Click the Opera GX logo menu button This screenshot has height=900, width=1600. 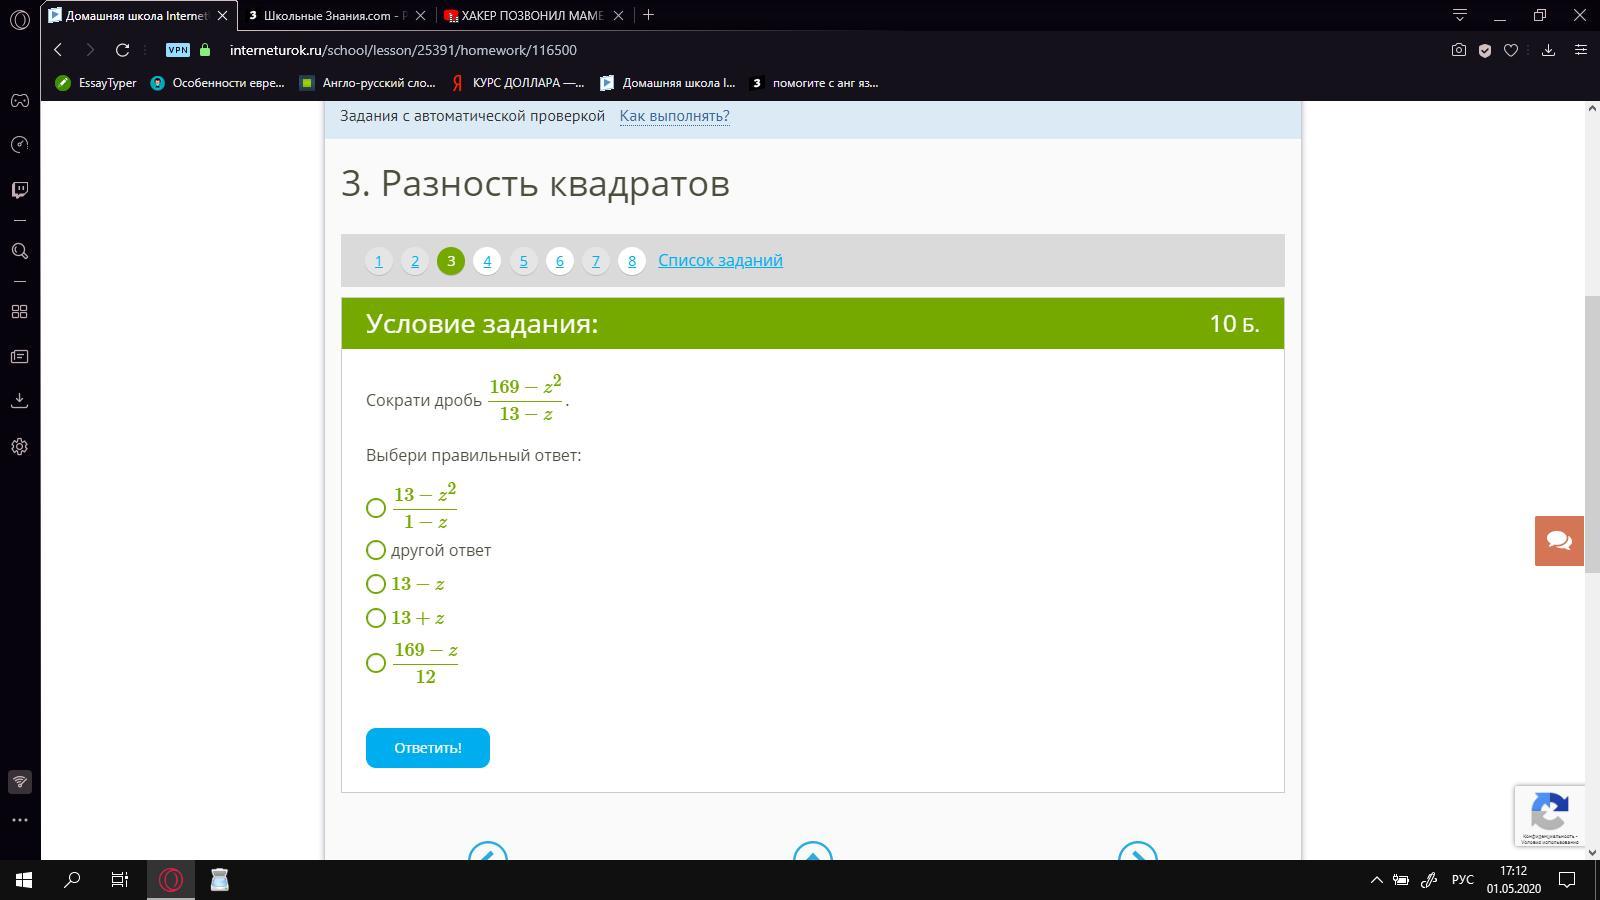(x=19, y=18)
